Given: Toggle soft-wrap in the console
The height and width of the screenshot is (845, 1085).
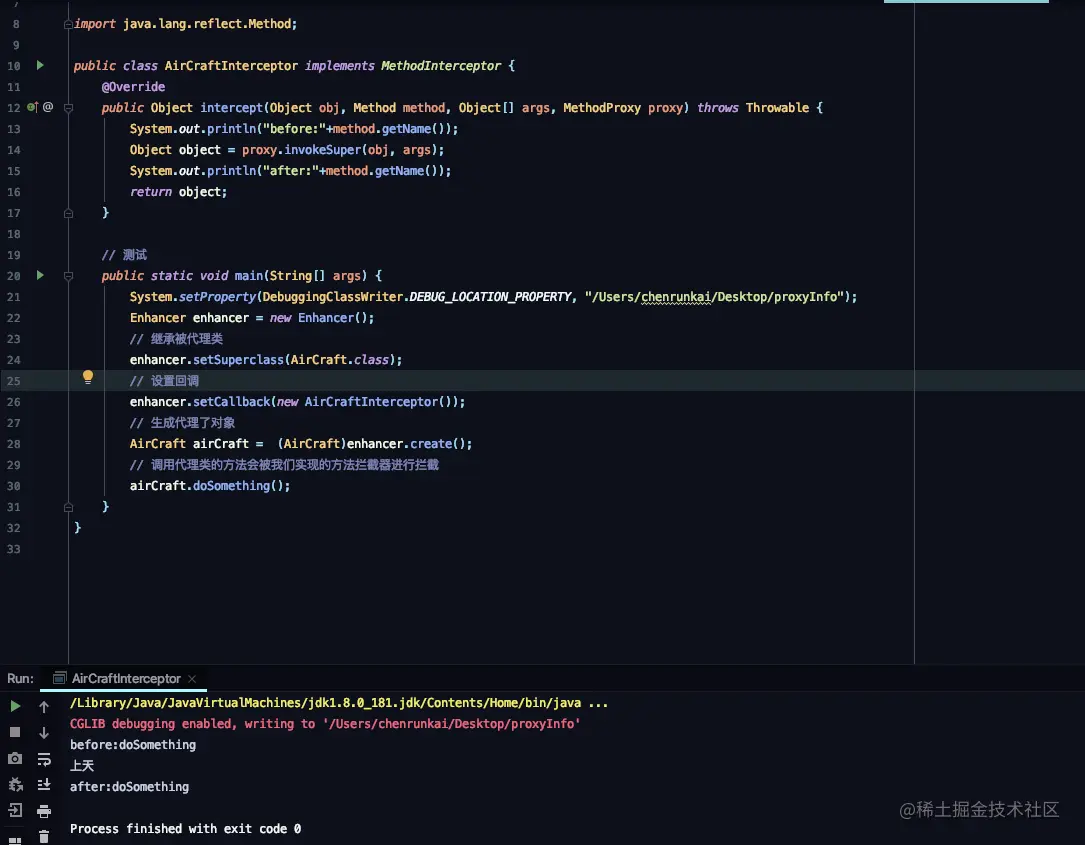Looking at the screenshot, I should tap(44, 759).
